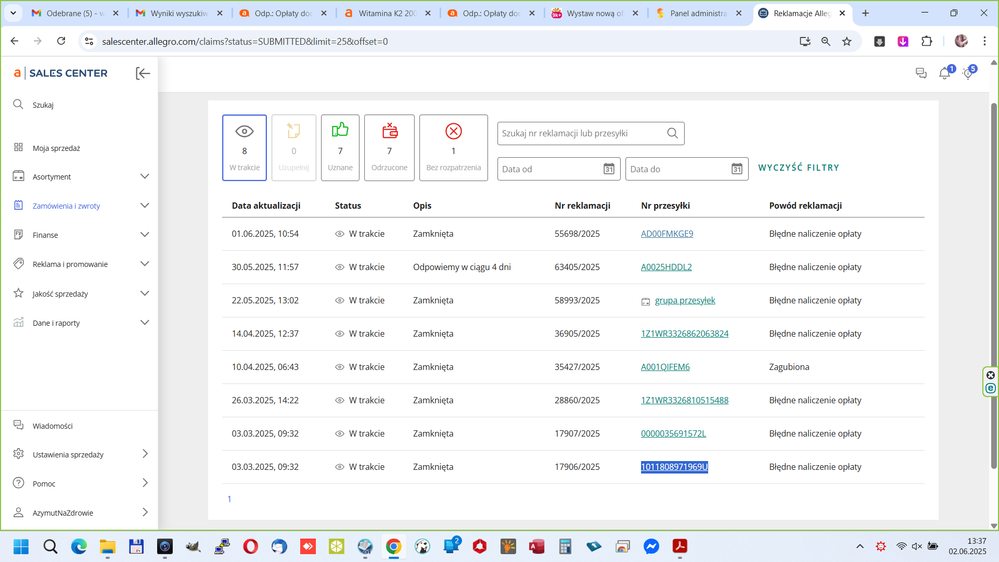Open Windows taskbar search

pos(50,547)
